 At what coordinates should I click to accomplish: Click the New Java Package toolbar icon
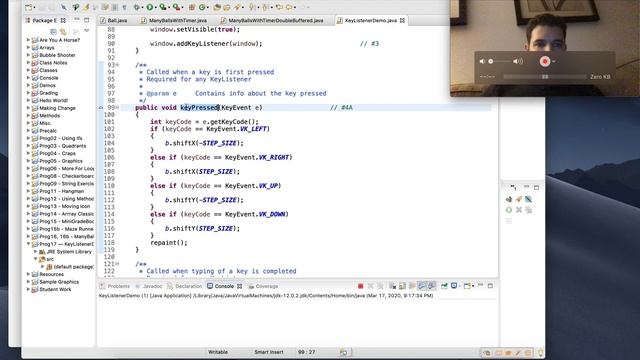191,7
